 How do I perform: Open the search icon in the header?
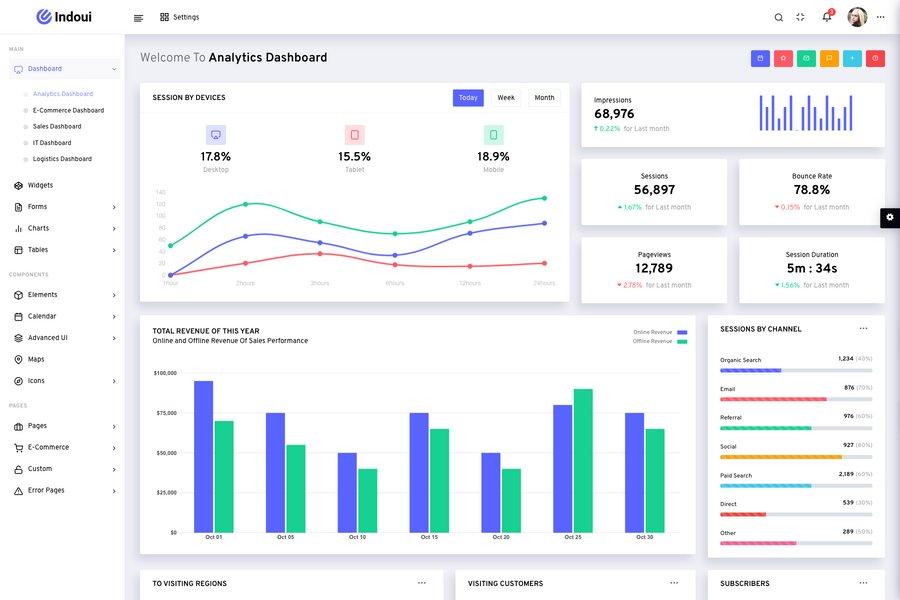(777, 15)
